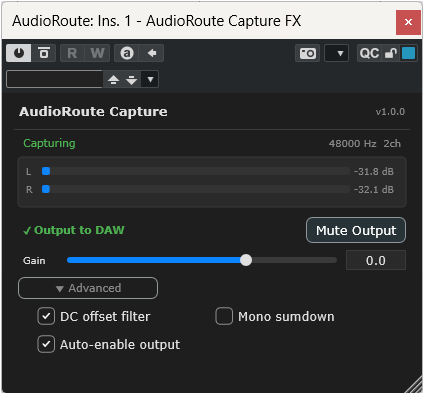Image resolution: width=424 pixels, height=394 pixels.
Task: Click the -32.1 dB level readout
Action: (x=374, y=190)
